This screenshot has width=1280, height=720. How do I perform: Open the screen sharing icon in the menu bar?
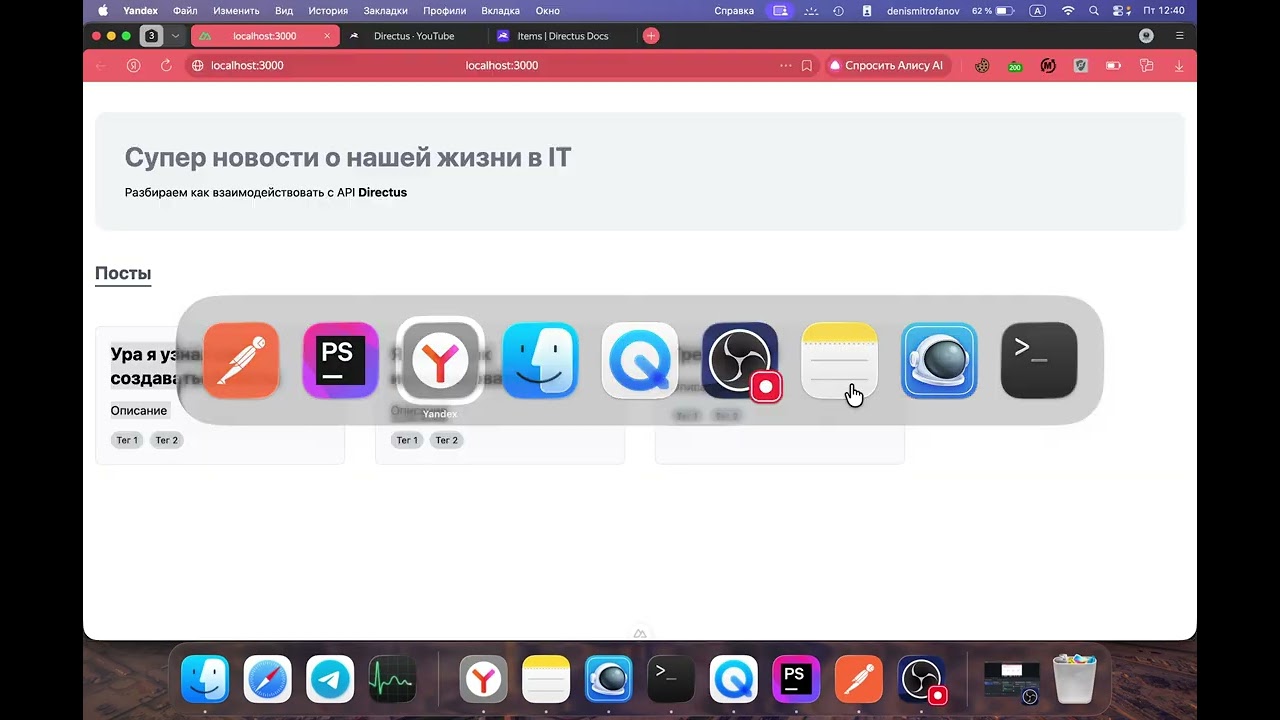[780, 11]
